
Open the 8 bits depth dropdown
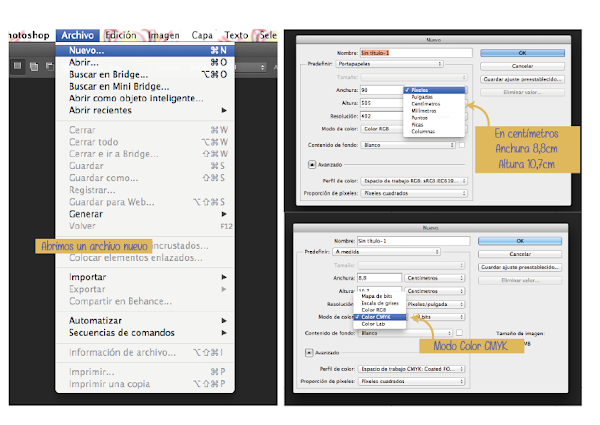coord(439,317)
